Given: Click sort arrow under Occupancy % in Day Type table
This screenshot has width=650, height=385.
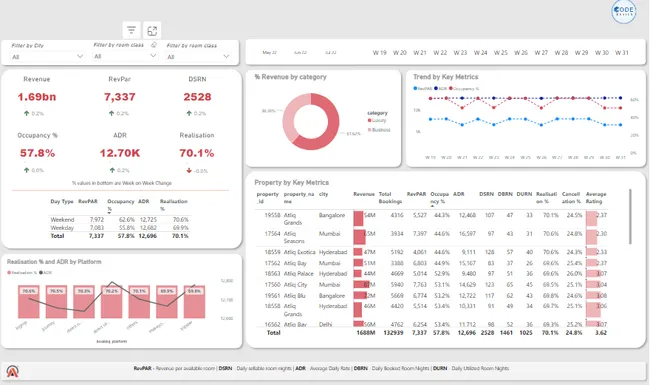Looking at the screenshot, I should [x=109, y=213].
